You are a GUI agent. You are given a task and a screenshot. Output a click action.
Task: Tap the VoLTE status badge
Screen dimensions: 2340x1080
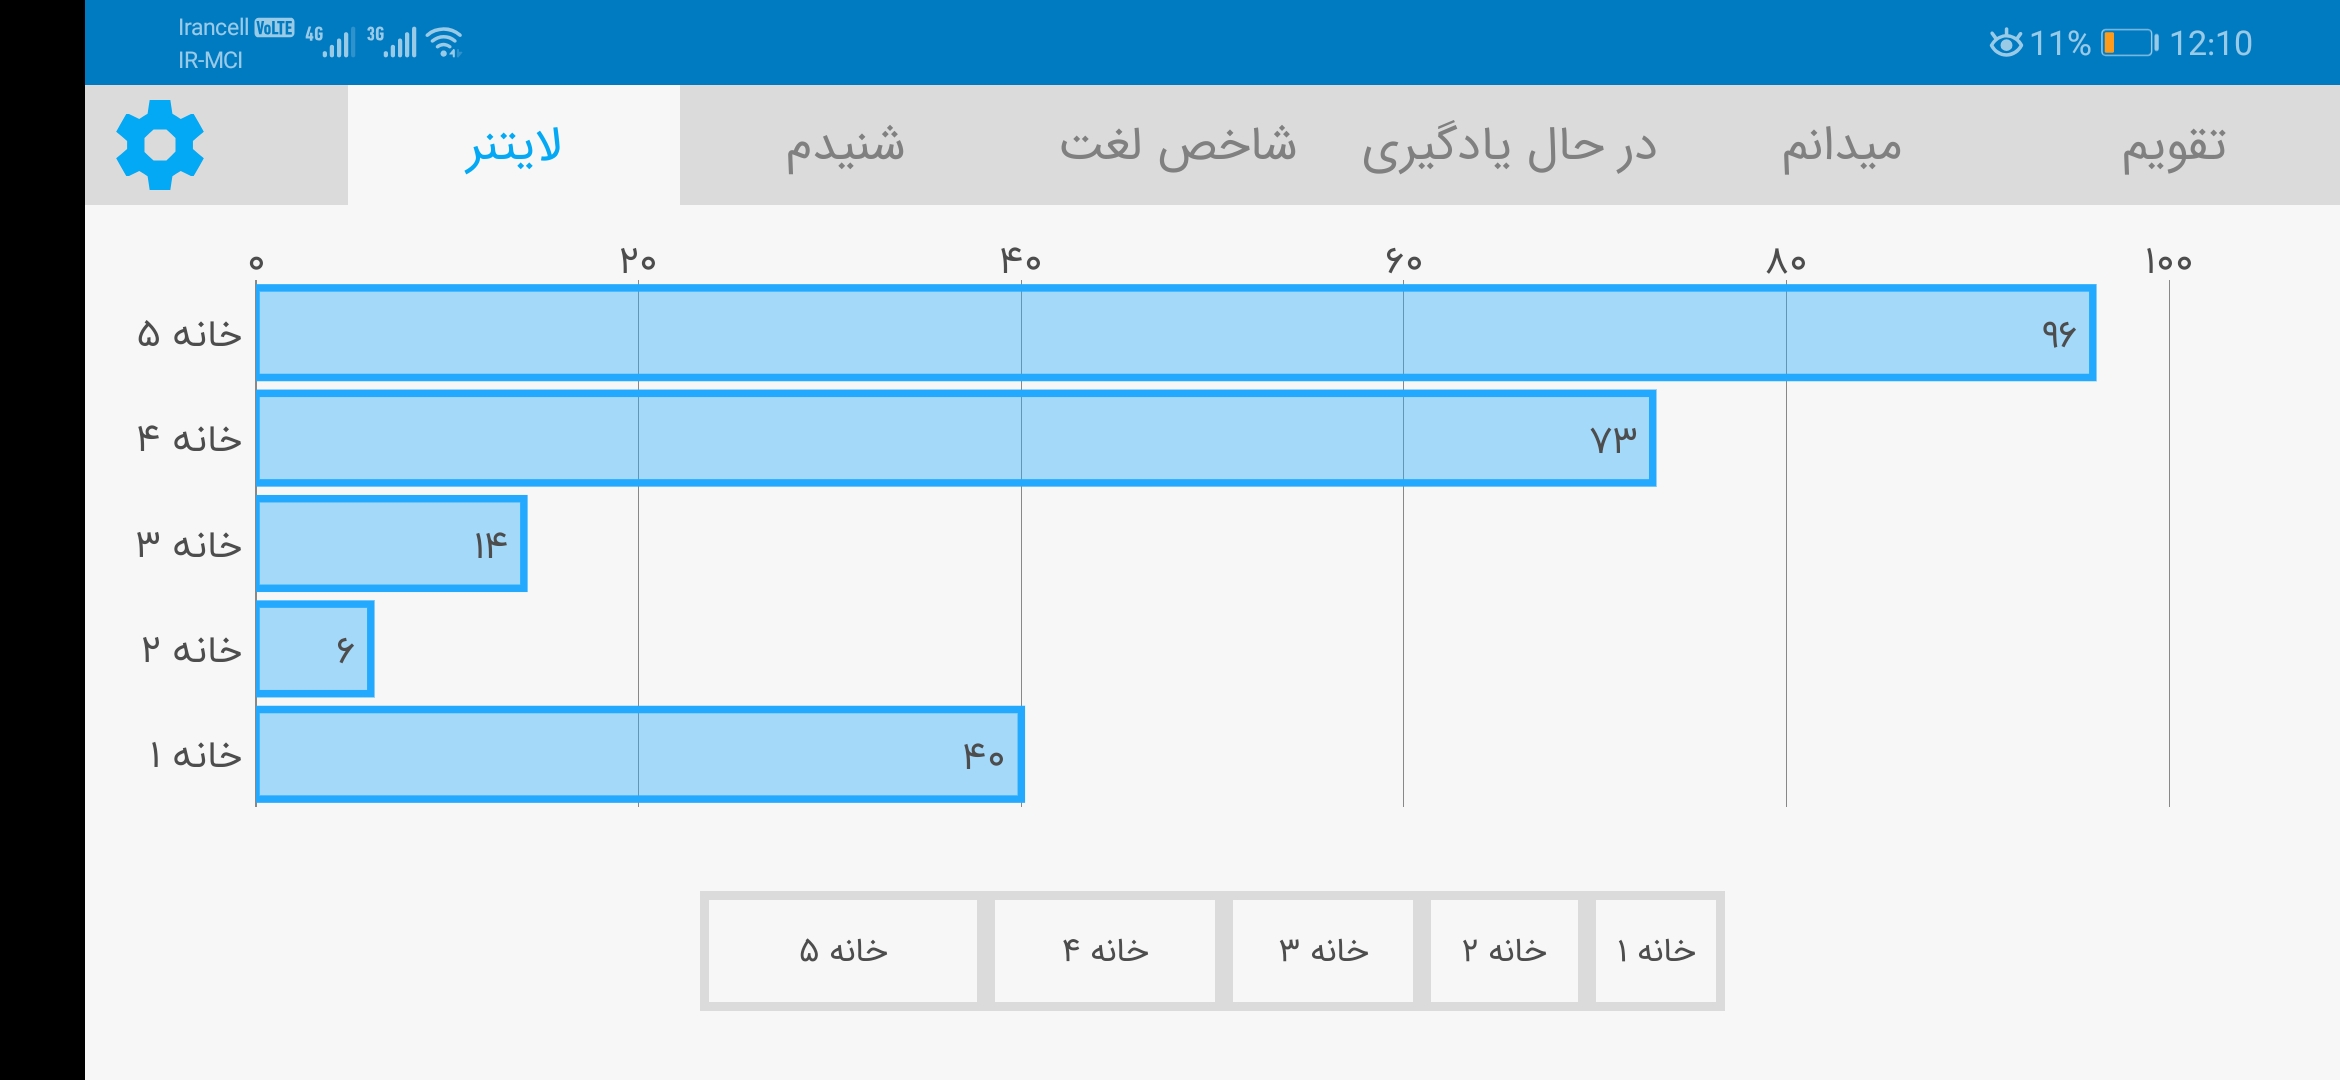coord(274,28)
